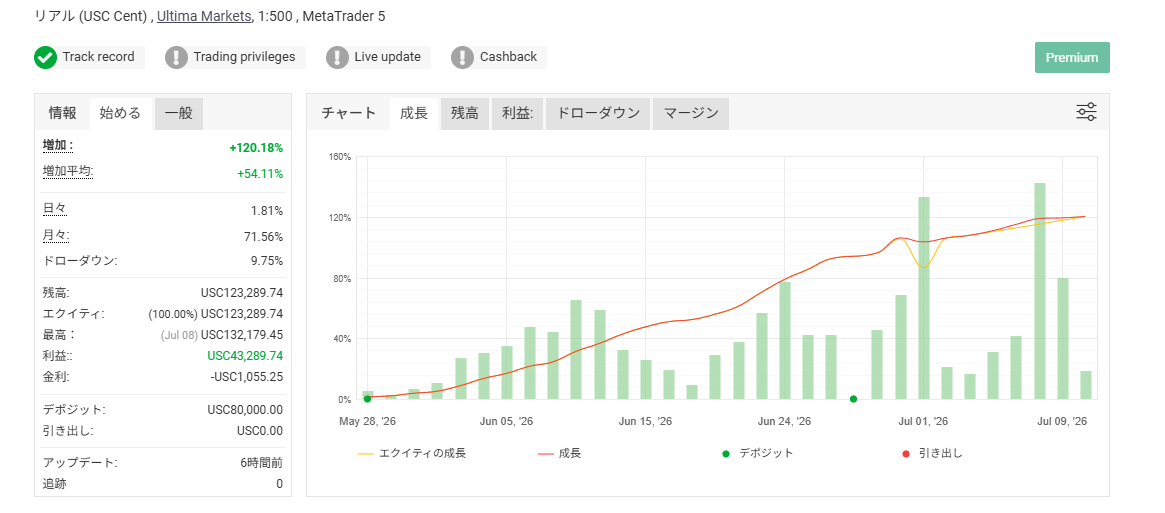Switch to the 一般 tab
1165x513 pixels.
click(x=178, y=113)
